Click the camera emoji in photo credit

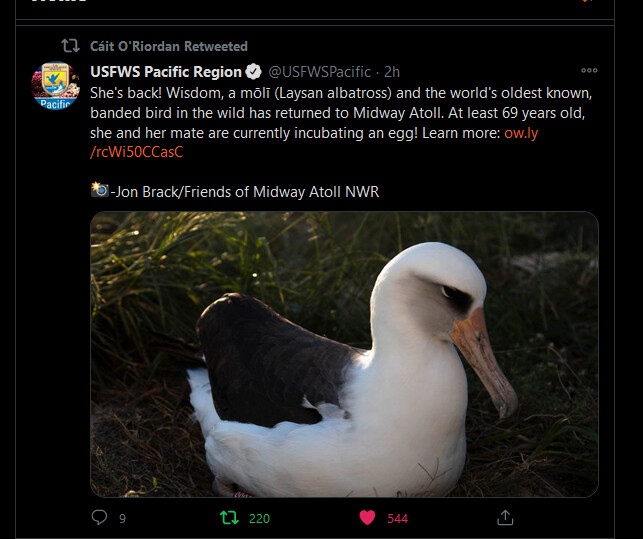[99, 190]
